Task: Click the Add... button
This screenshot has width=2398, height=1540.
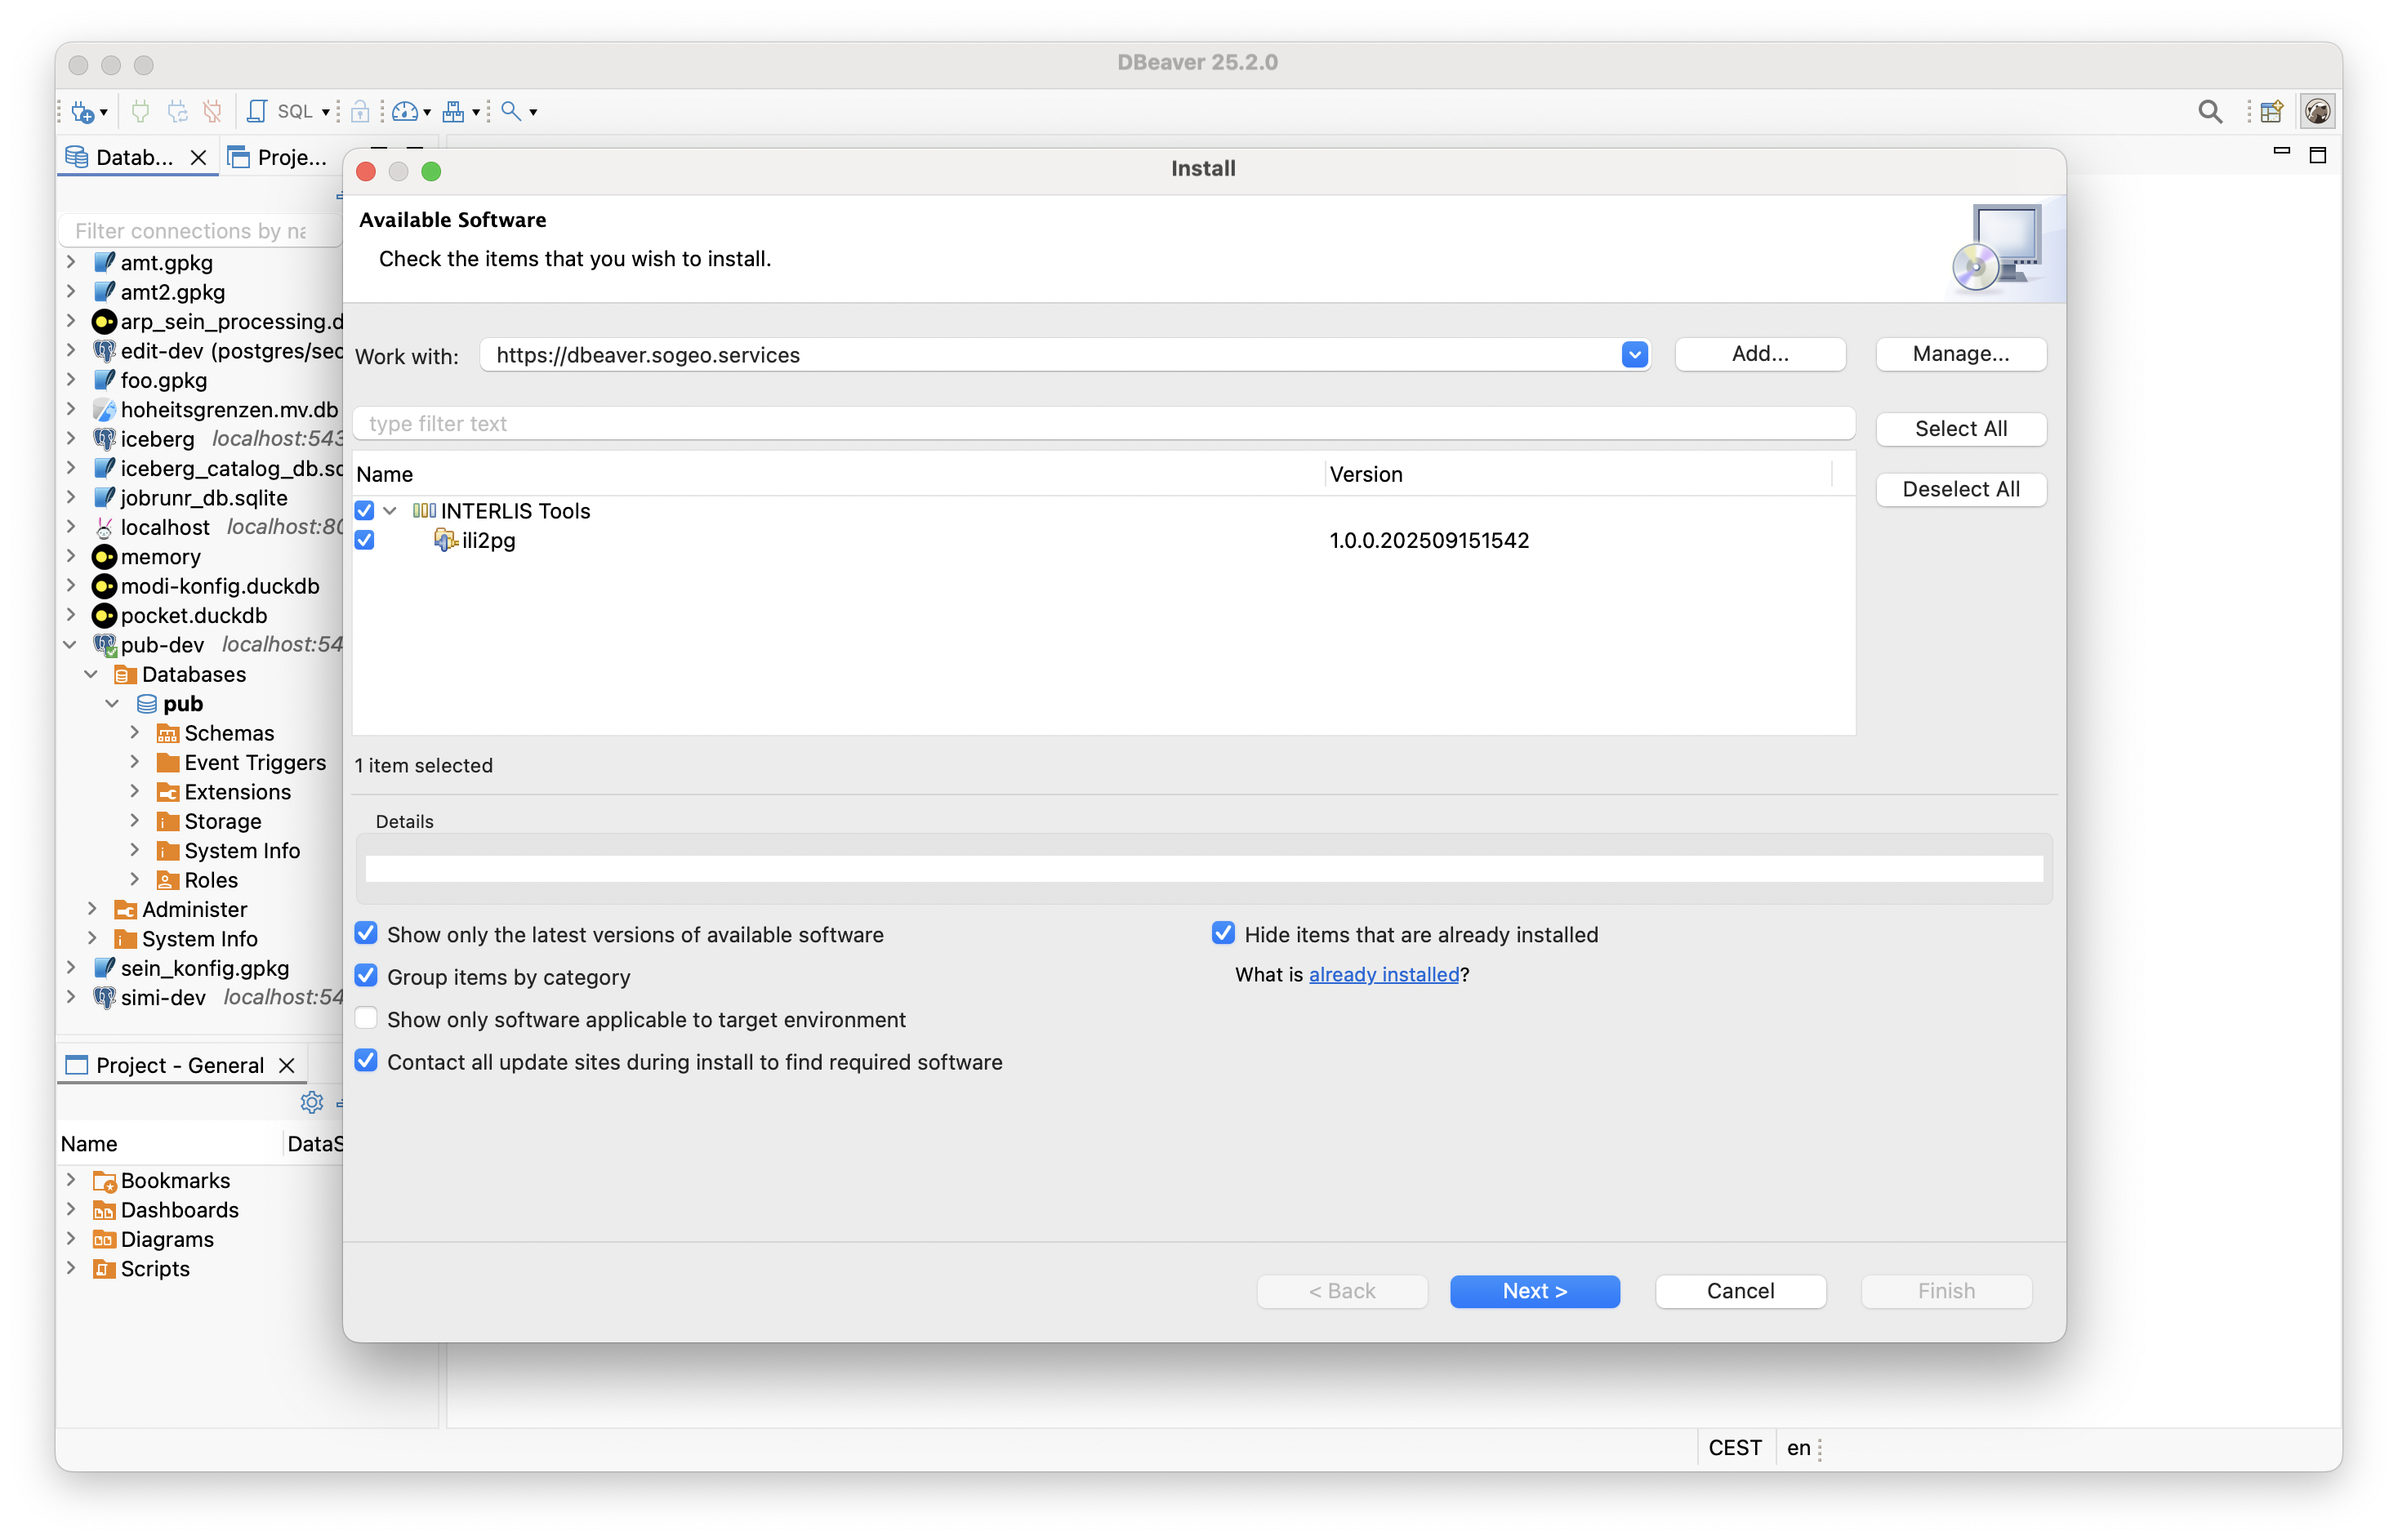Action: pos(1759,354)
